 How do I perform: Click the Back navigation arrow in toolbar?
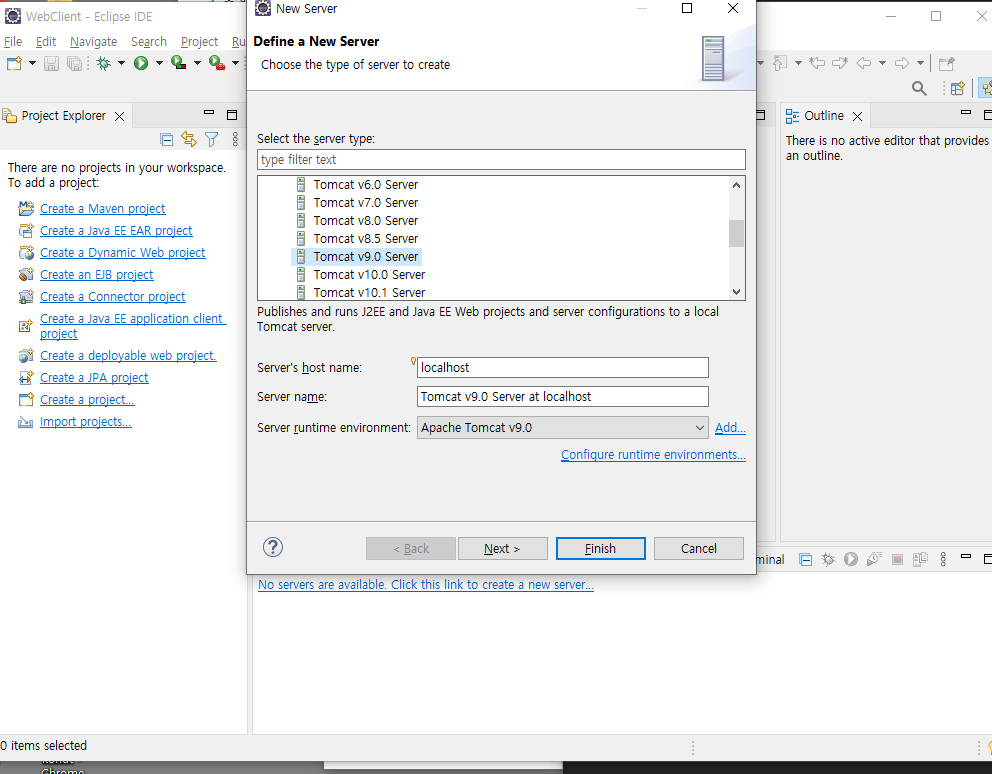pos(864,63)
